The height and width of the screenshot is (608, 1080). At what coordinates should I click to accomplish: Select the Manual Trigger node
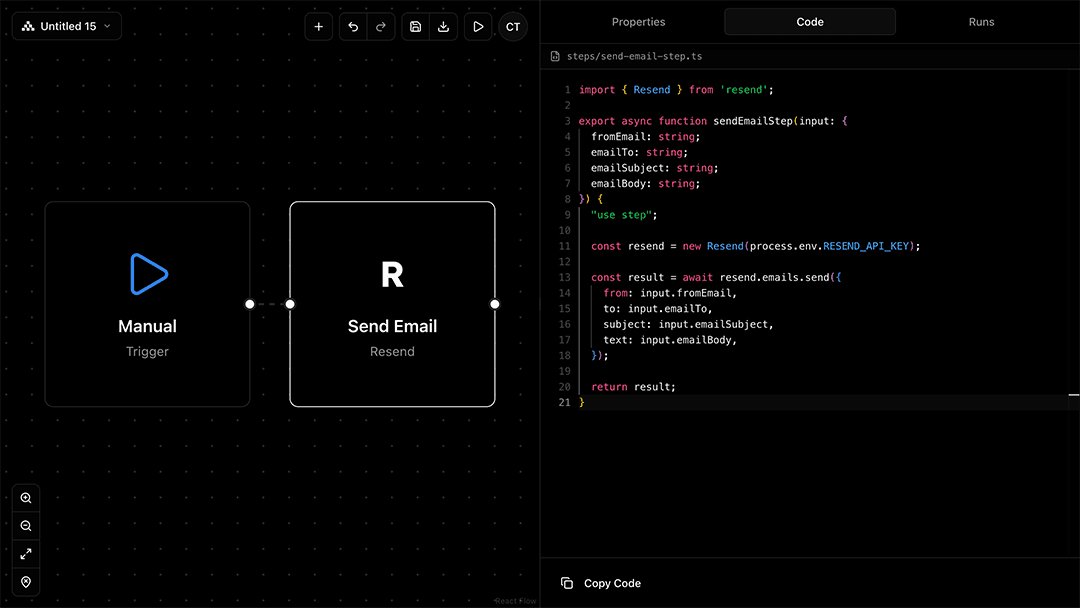point(147,304)
